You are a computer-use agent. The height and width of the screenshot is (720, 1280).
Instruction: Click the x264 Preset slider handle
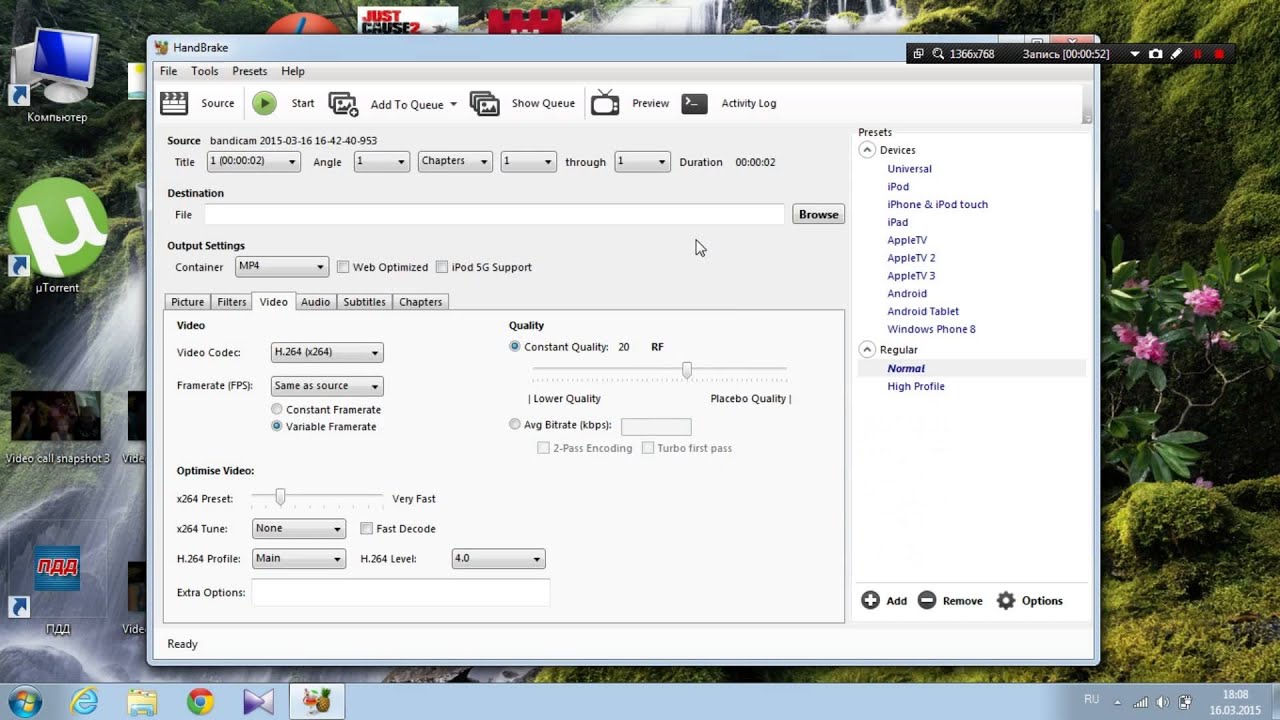(280, 497)
